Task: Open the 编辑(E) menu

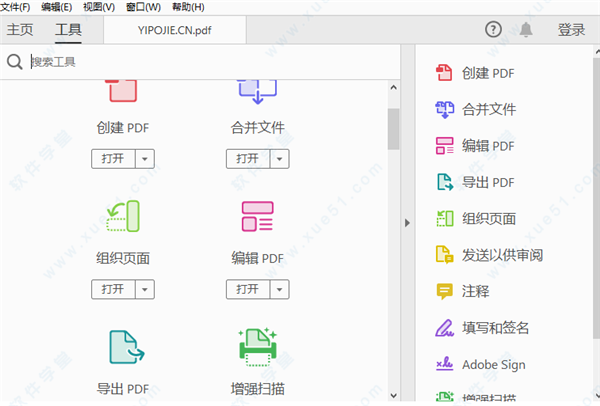Action: click(57, 7)
